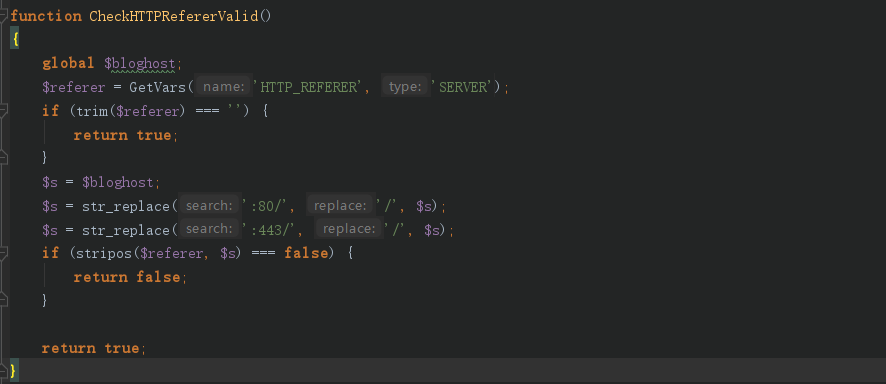Click $bloghost in the global declaration

[x=140, y=63]
